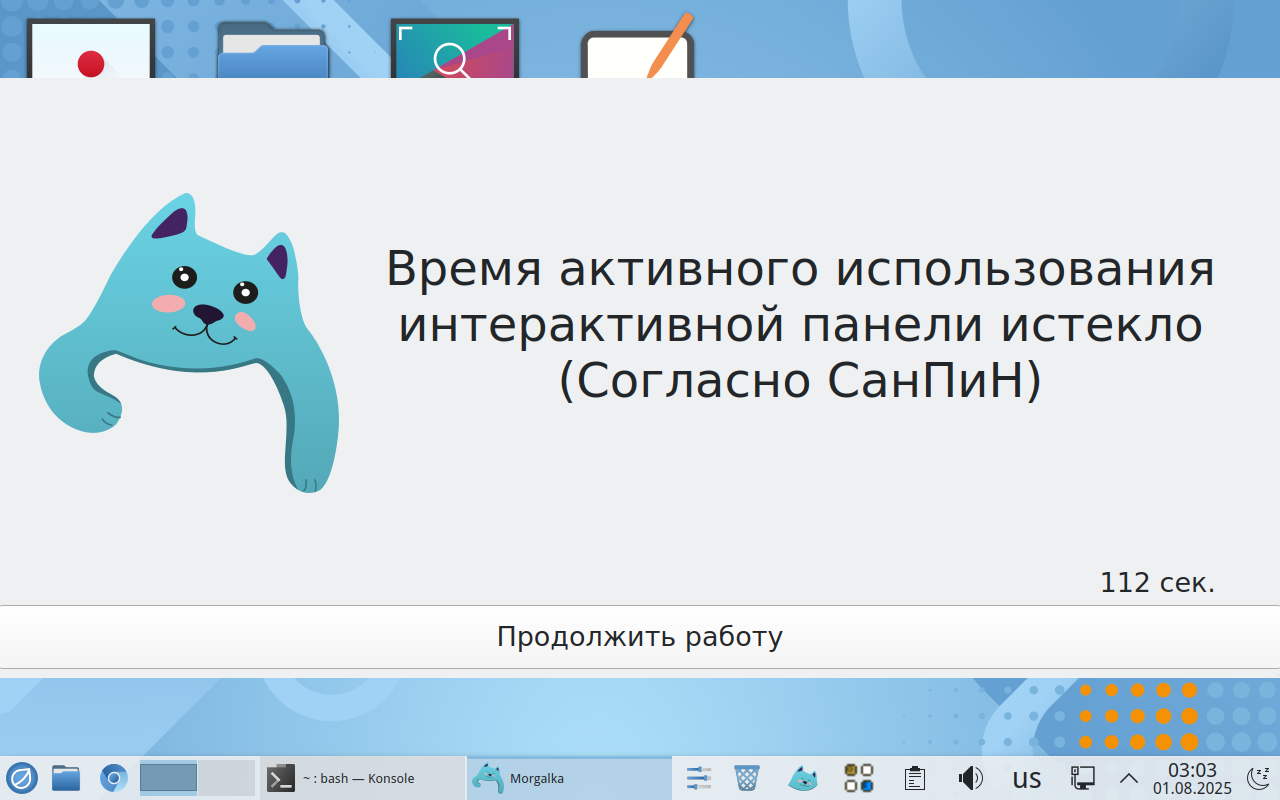Image resolution: width=1280 pixels, height=800 pixels.
Task: Switch the US keyboard layout indicator
Action: tap(1026, 778)
